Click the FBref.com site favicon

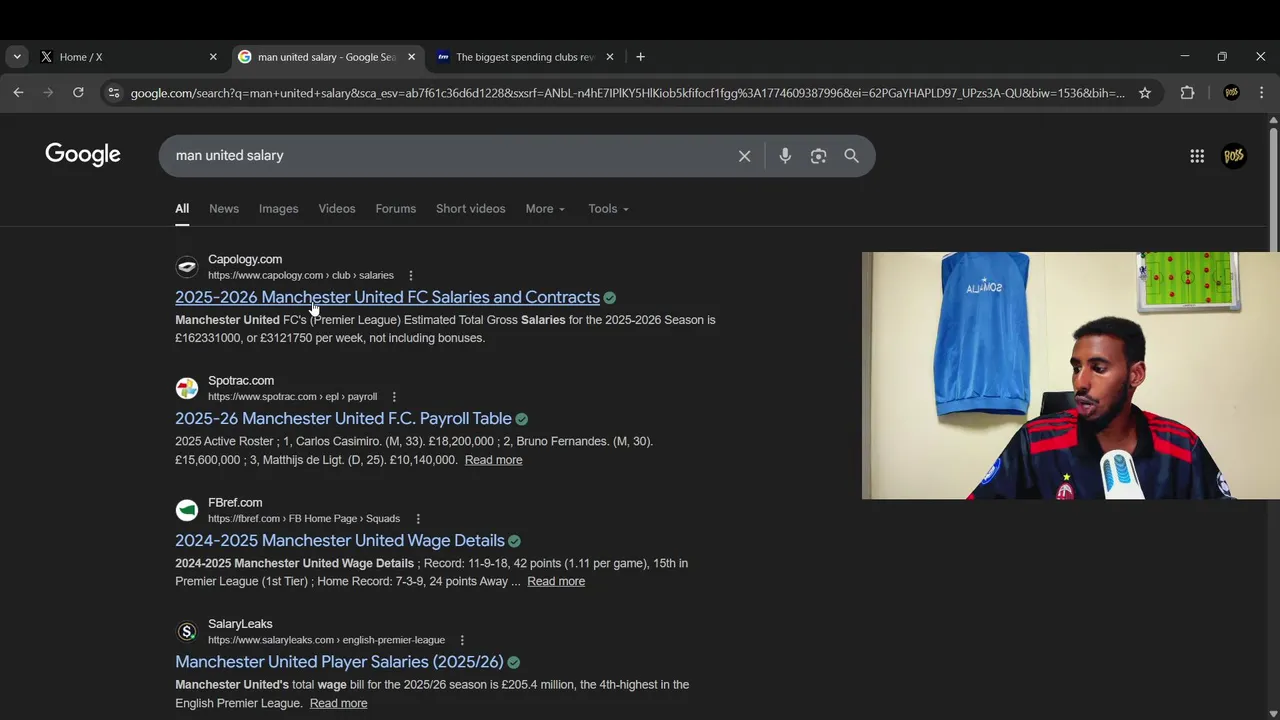187,510
